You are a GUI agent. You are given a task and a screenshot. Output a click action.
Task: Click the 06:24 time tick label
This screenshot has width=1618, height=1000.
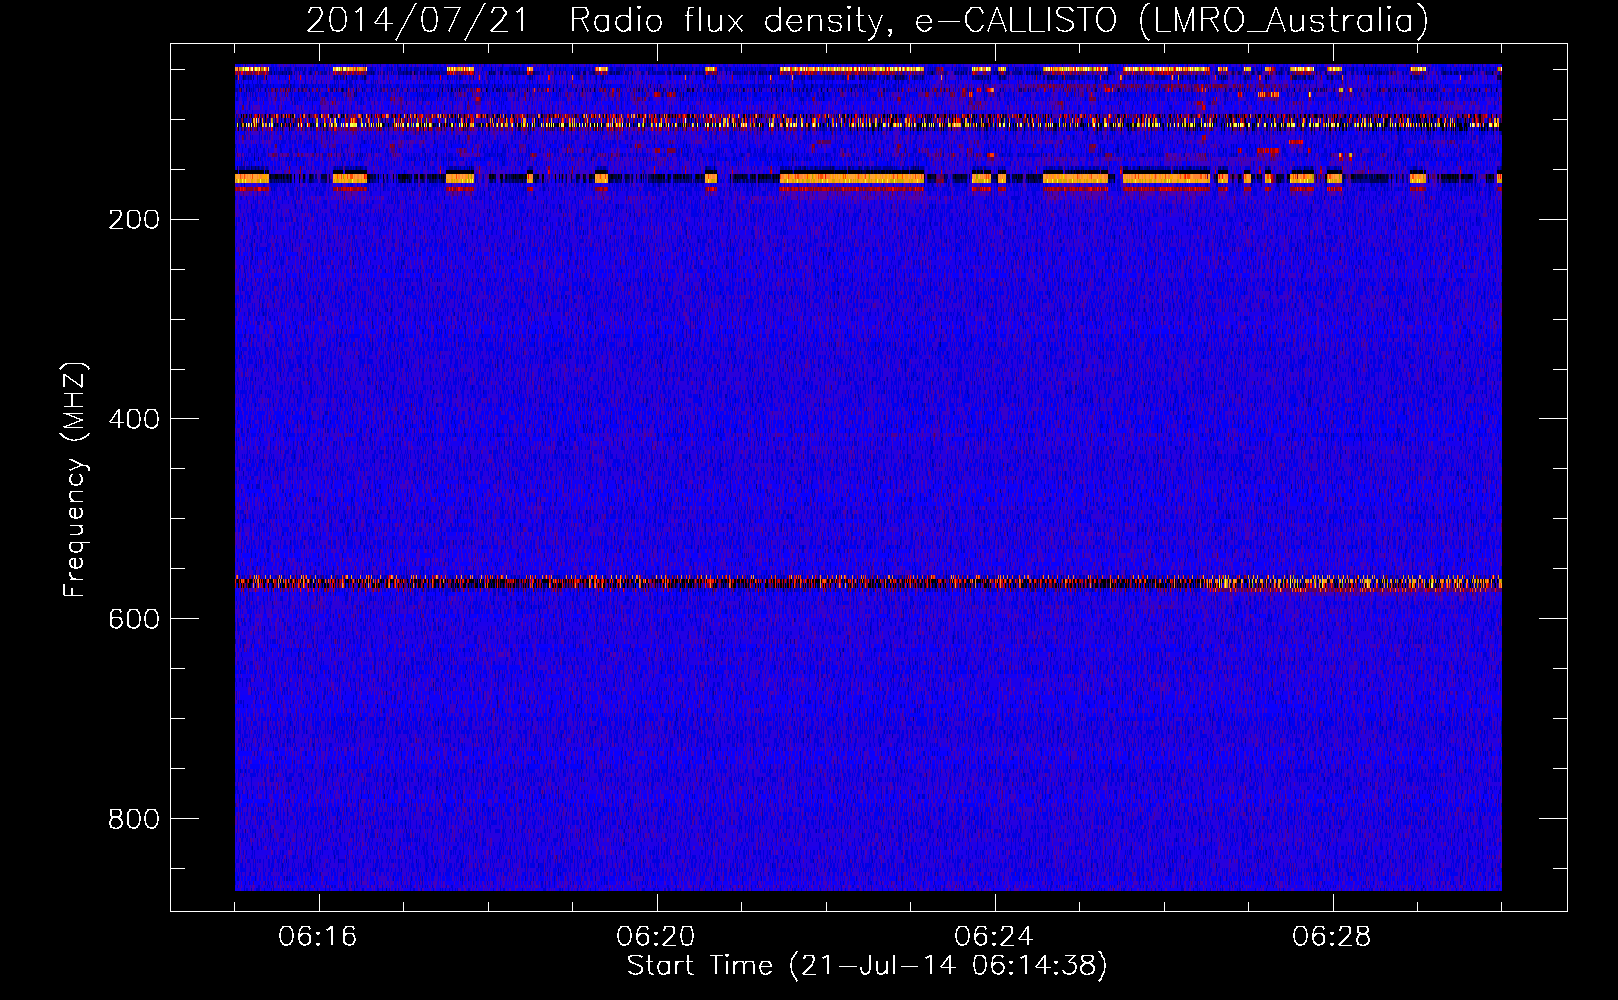pyautogui.click(x=994, y=937)
